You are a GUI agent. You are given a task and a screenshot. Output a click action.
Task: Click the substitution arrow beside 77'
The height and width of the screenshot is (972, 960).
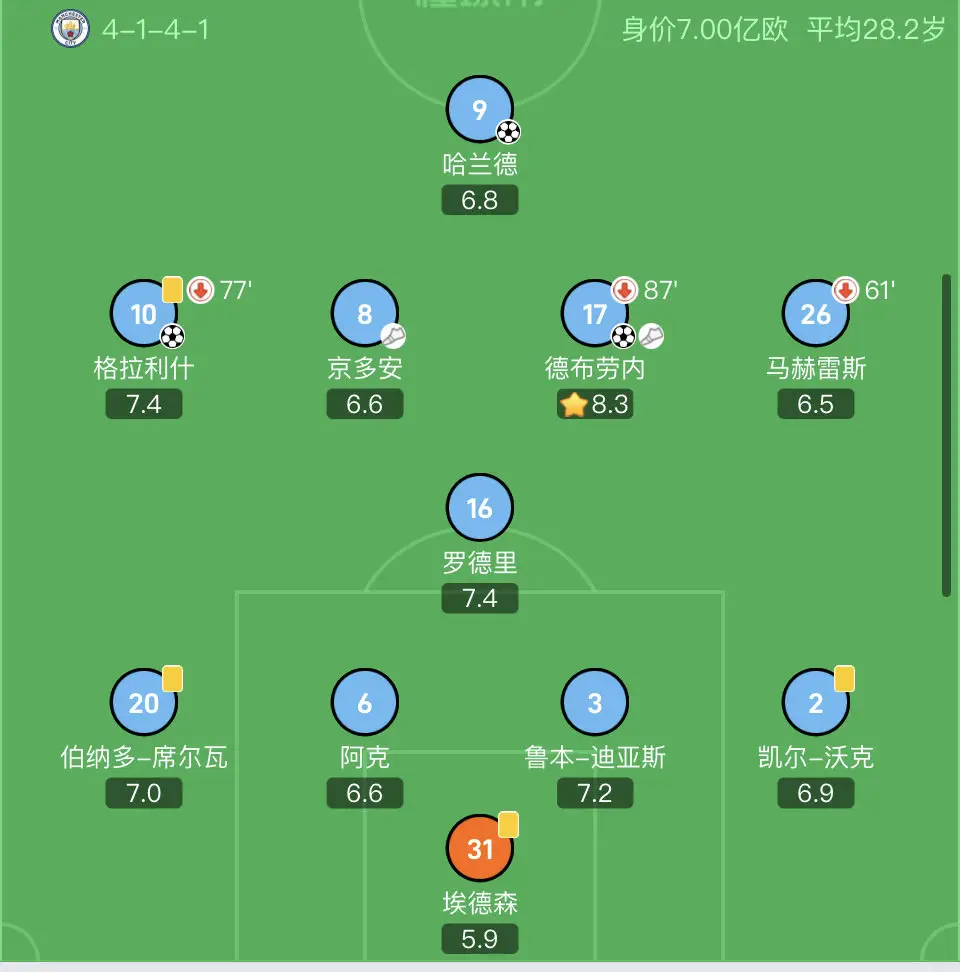(x=200, y=289)
